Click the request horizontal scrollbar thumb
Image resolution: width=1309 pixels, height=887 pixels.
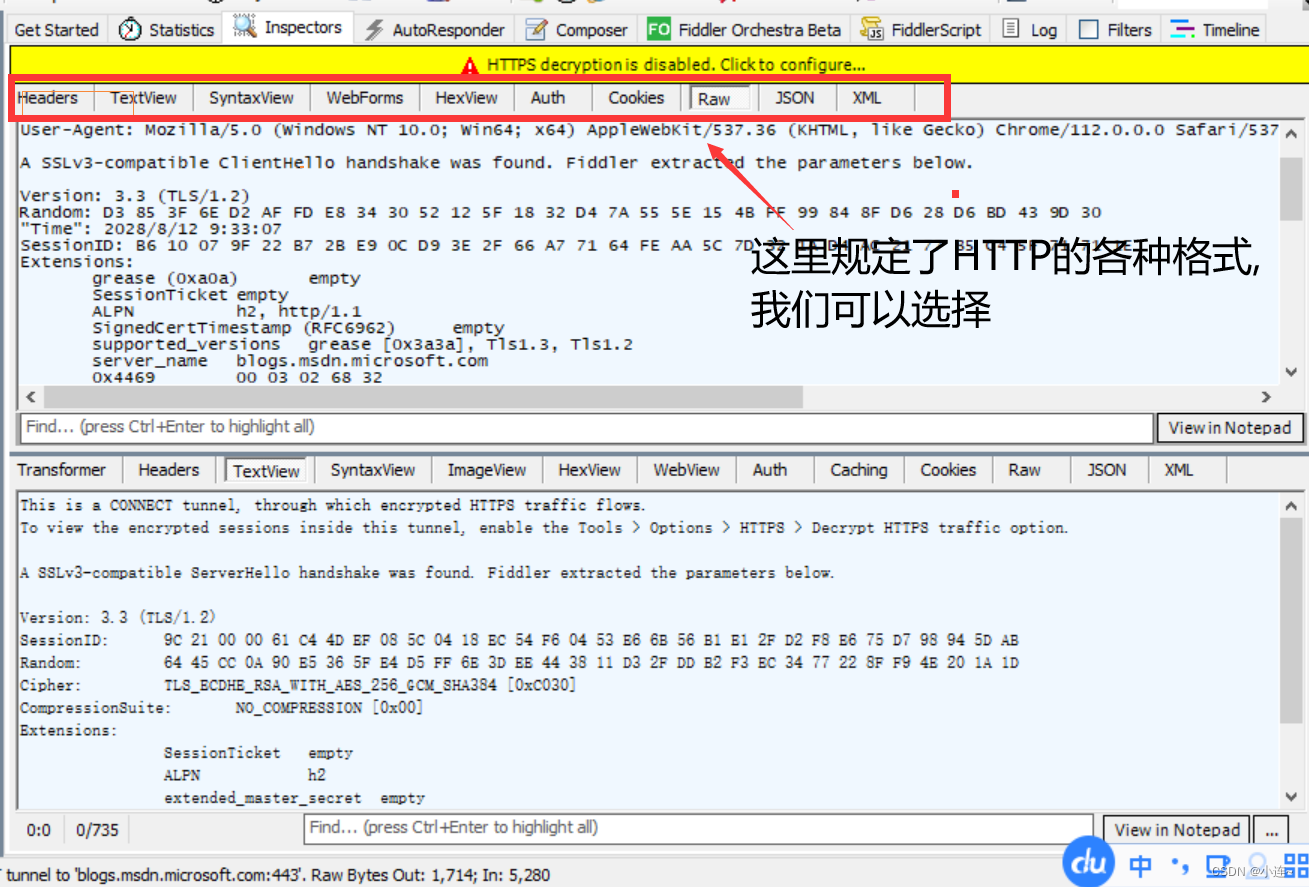click(x=421, y=397)
